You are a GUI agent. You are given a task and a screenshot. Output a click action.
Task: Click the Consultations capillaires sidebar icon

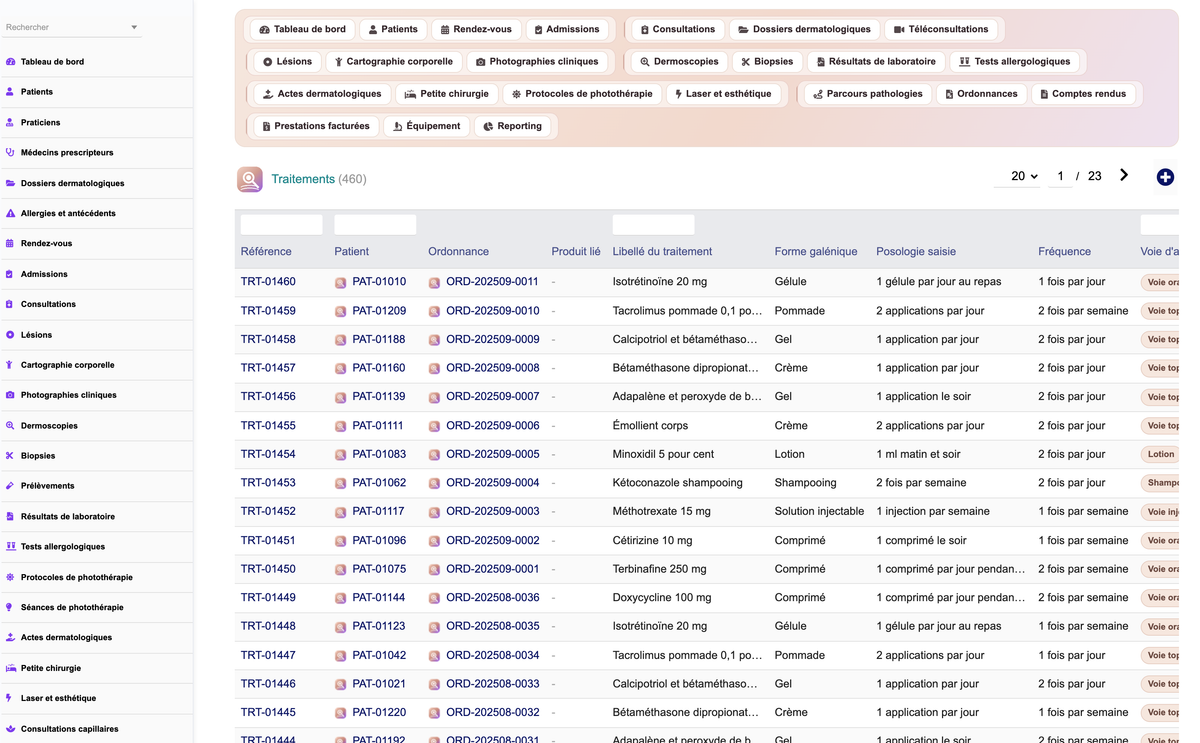click(10, 729)
